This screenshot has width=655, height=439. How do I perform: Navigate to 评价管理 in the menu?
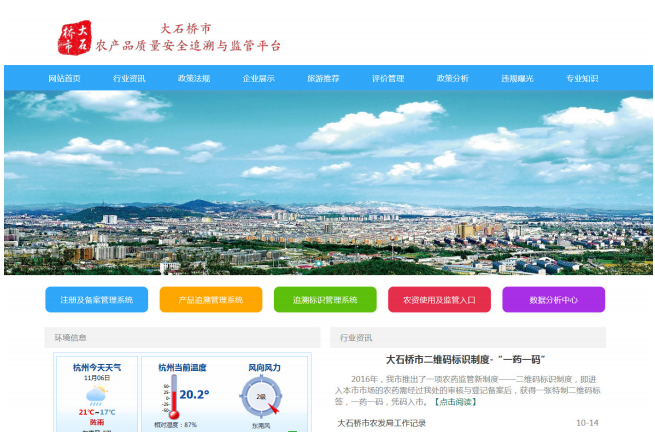click(x=388, y=78)
